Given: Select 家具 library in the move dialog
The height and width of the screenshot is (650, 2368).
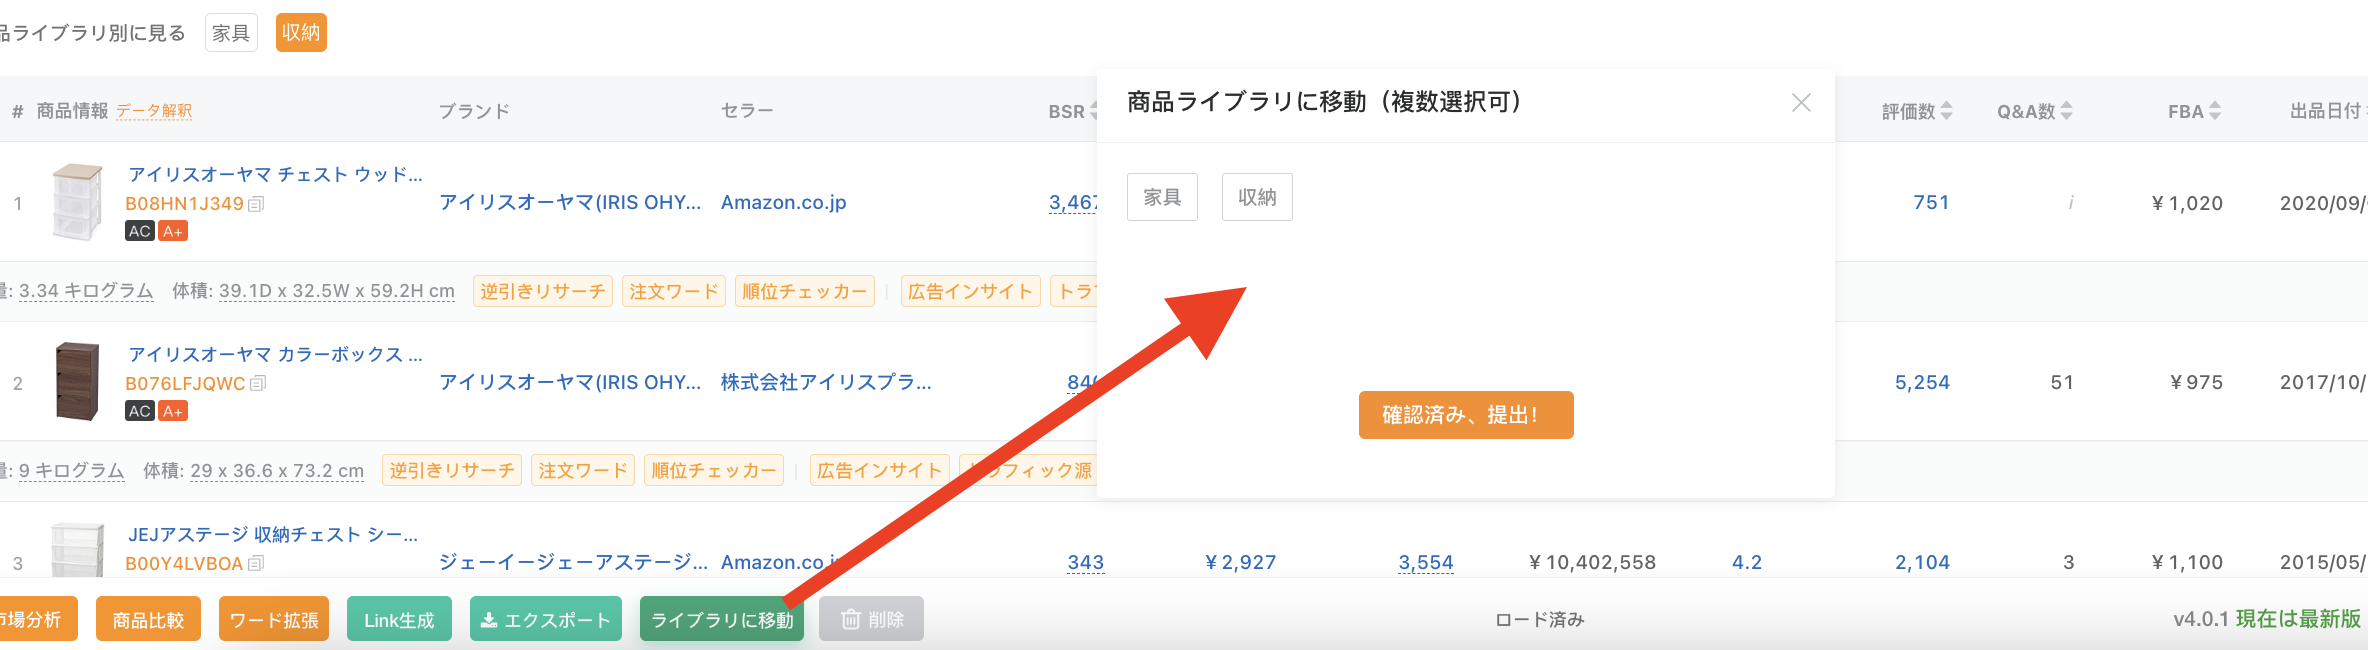Looking at the screenshot, I should point(1162,197).
